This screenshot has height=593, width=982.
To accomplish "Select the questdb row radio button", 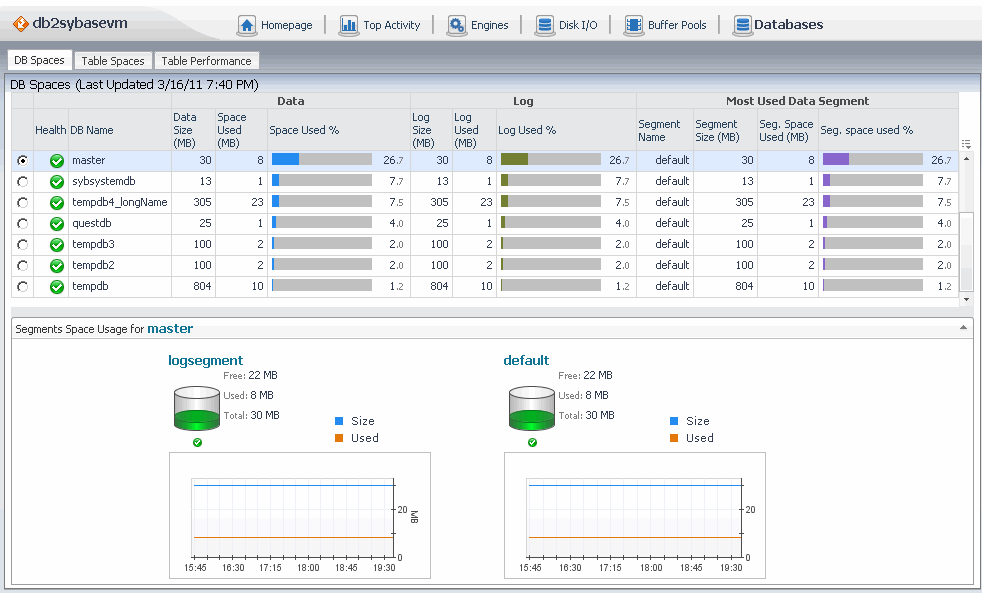I will (x=22, y=224).
